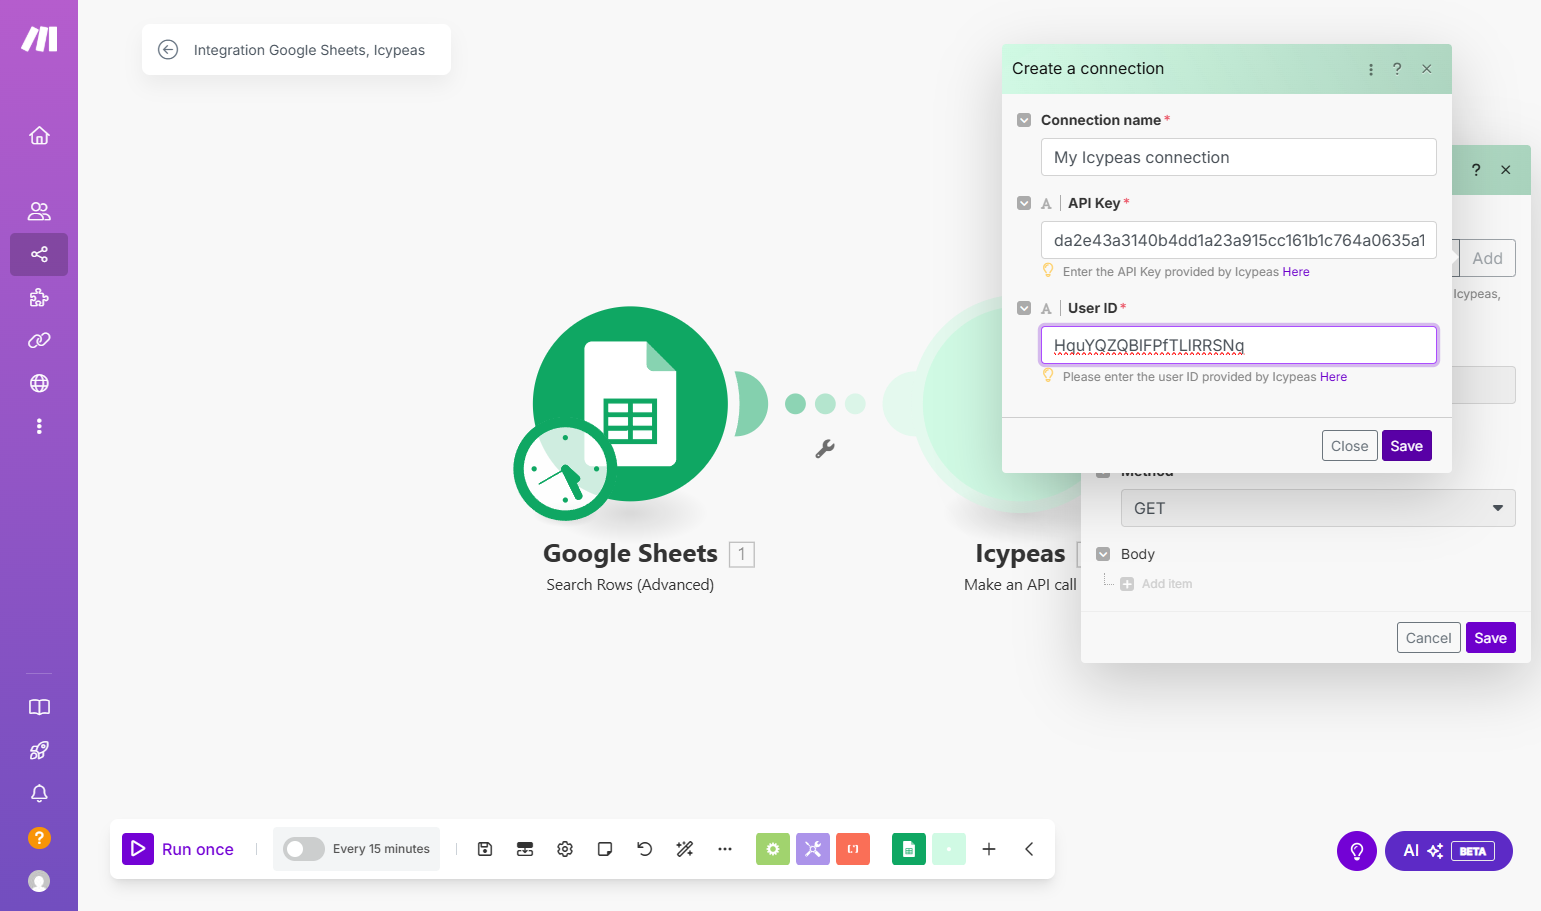Toggle the box beside the Body label
The image size is (1541, 911).
pyautogui.click(x=1104, y=554)
